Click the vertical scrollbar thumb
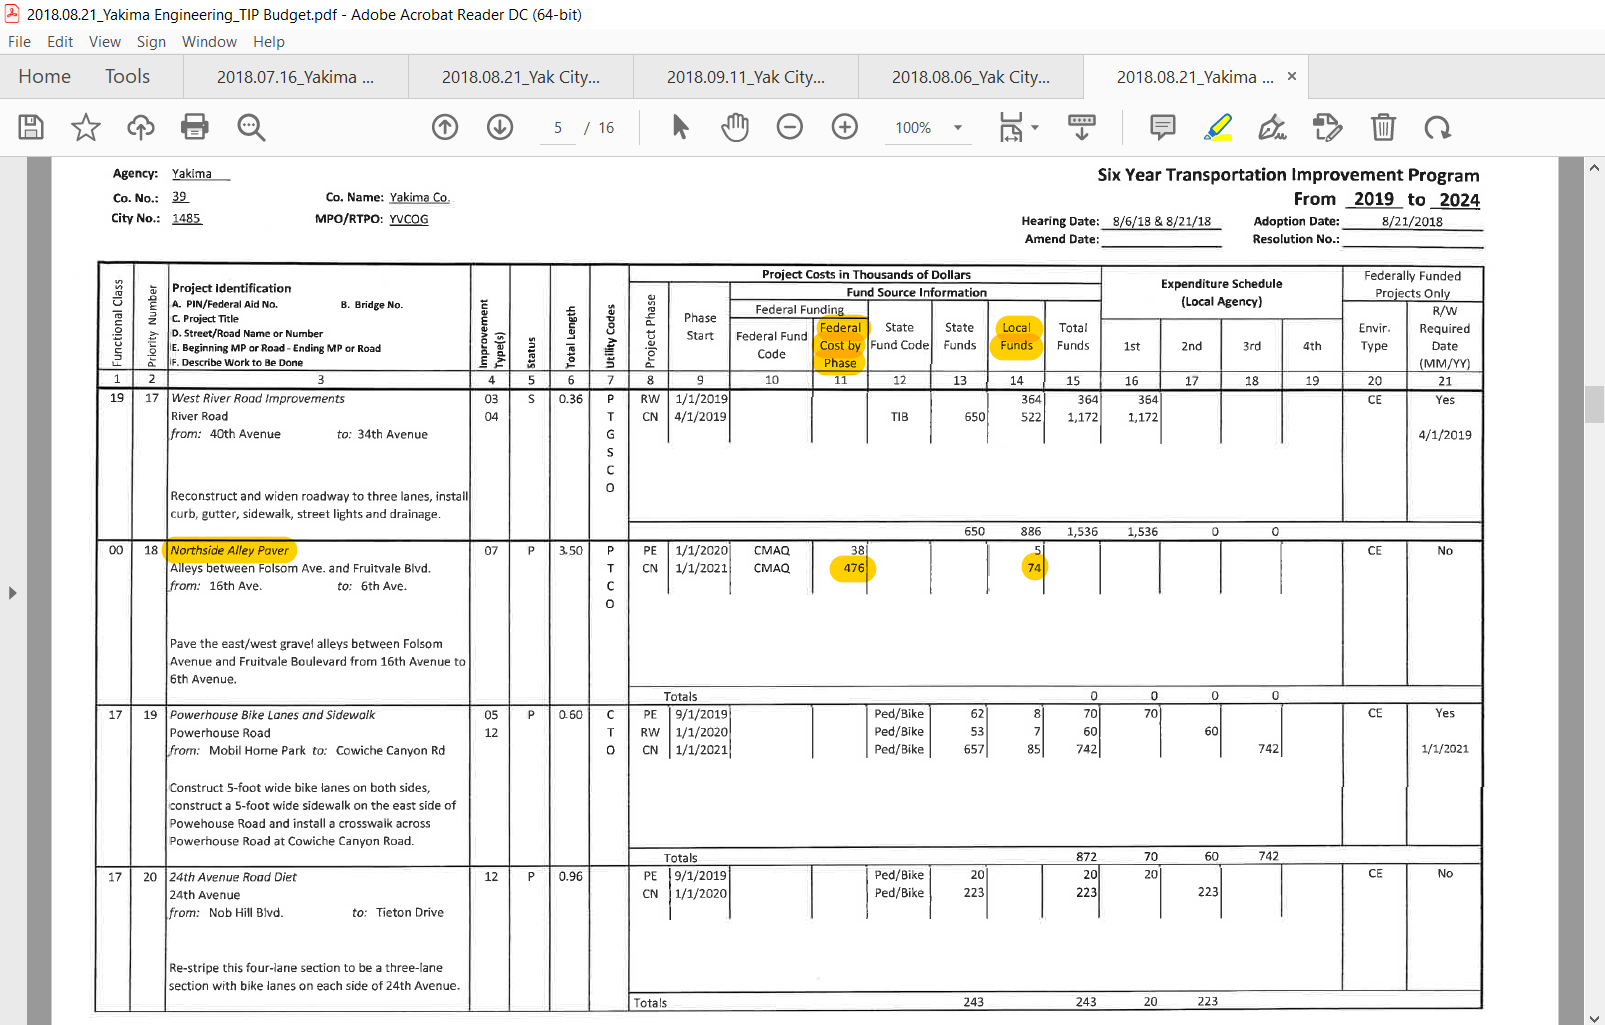 pyautogui.click(x=1594, y=404)
